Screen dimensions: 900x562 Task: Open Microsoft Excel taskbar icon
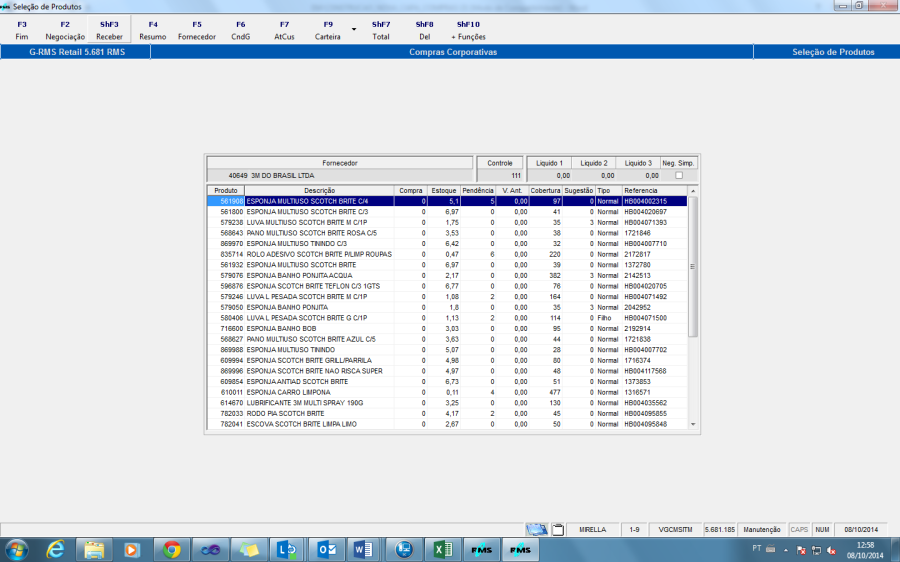tap(441, 549)
